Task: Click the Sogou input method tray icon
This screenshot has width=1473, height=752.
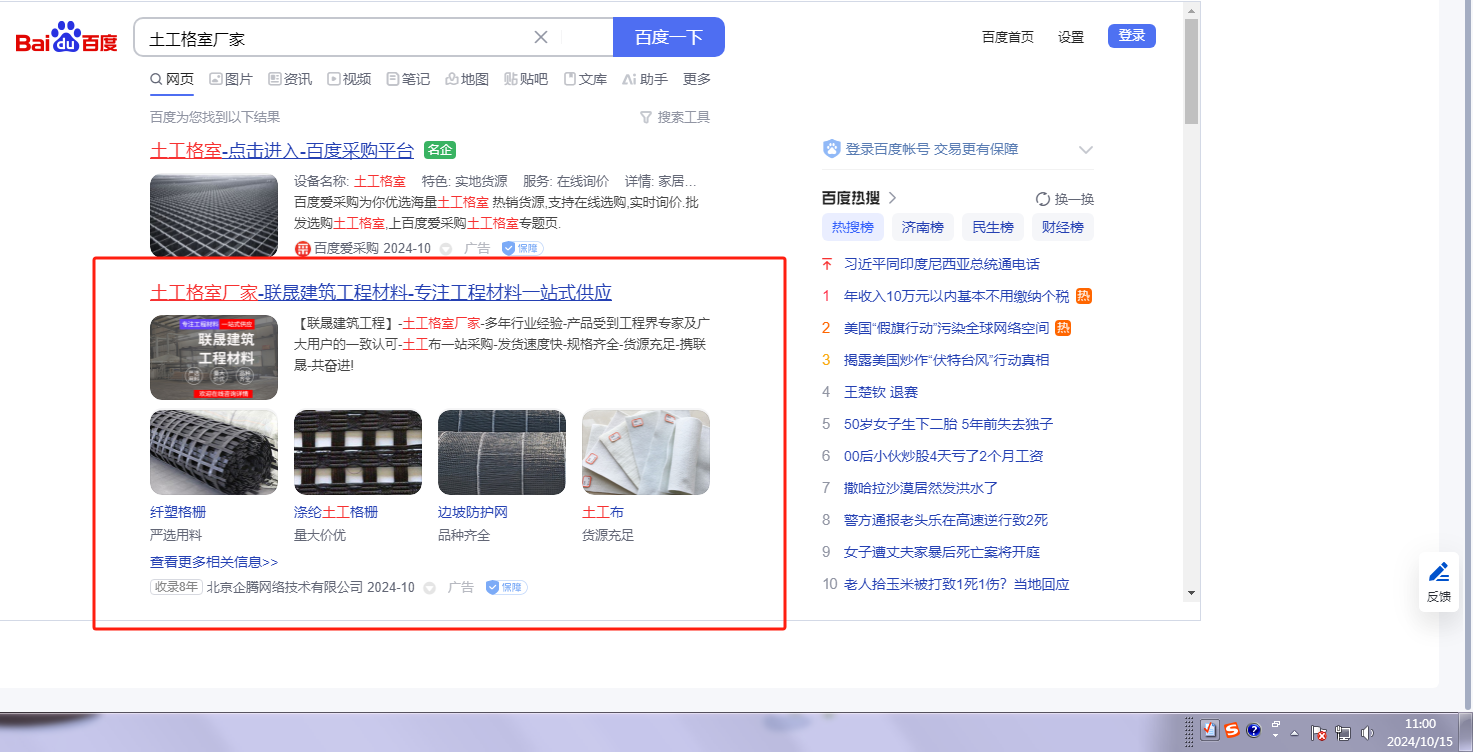Action: (1232, 730)
